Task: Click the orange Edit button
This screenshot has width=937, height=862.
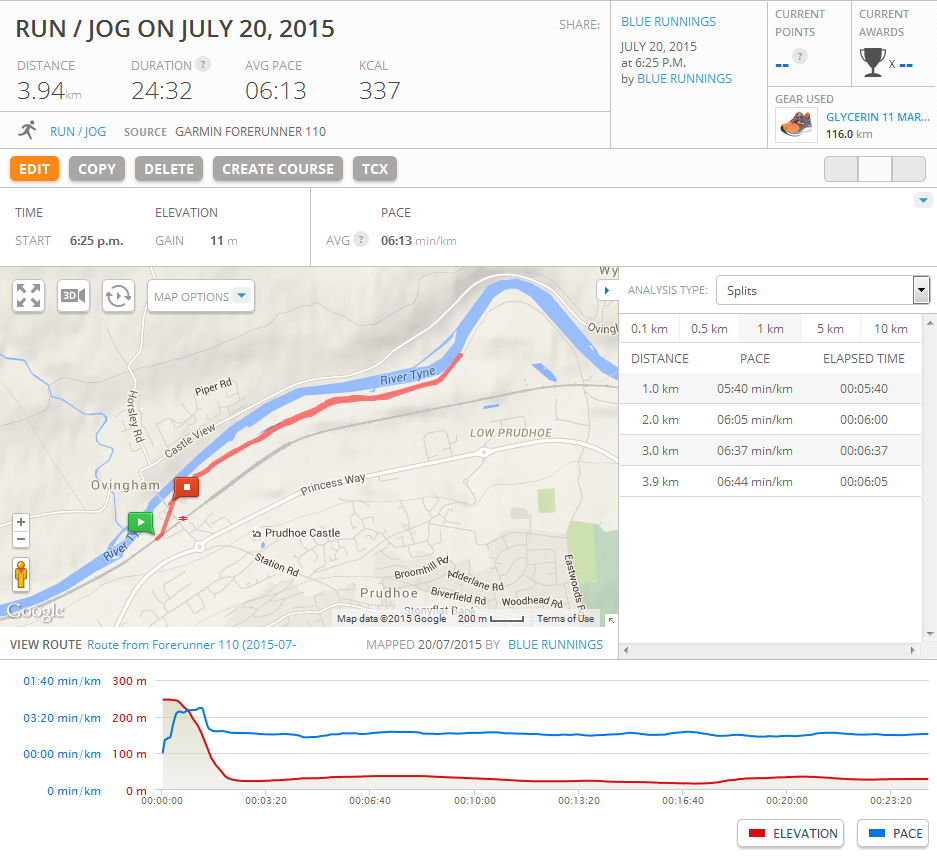Action: tap(34, 169)
